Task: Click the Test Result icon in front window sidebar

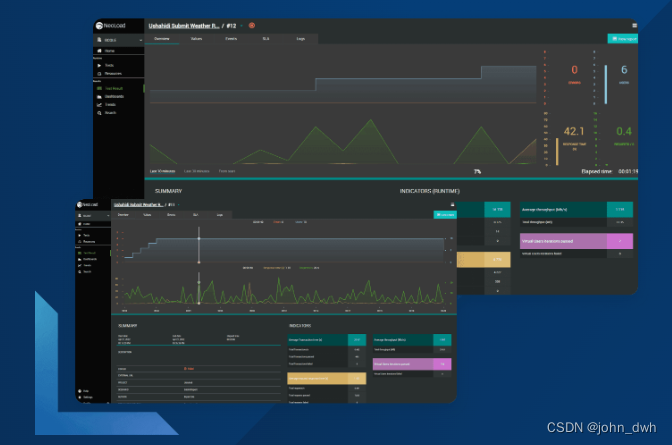Action: [x=80, y=253]
